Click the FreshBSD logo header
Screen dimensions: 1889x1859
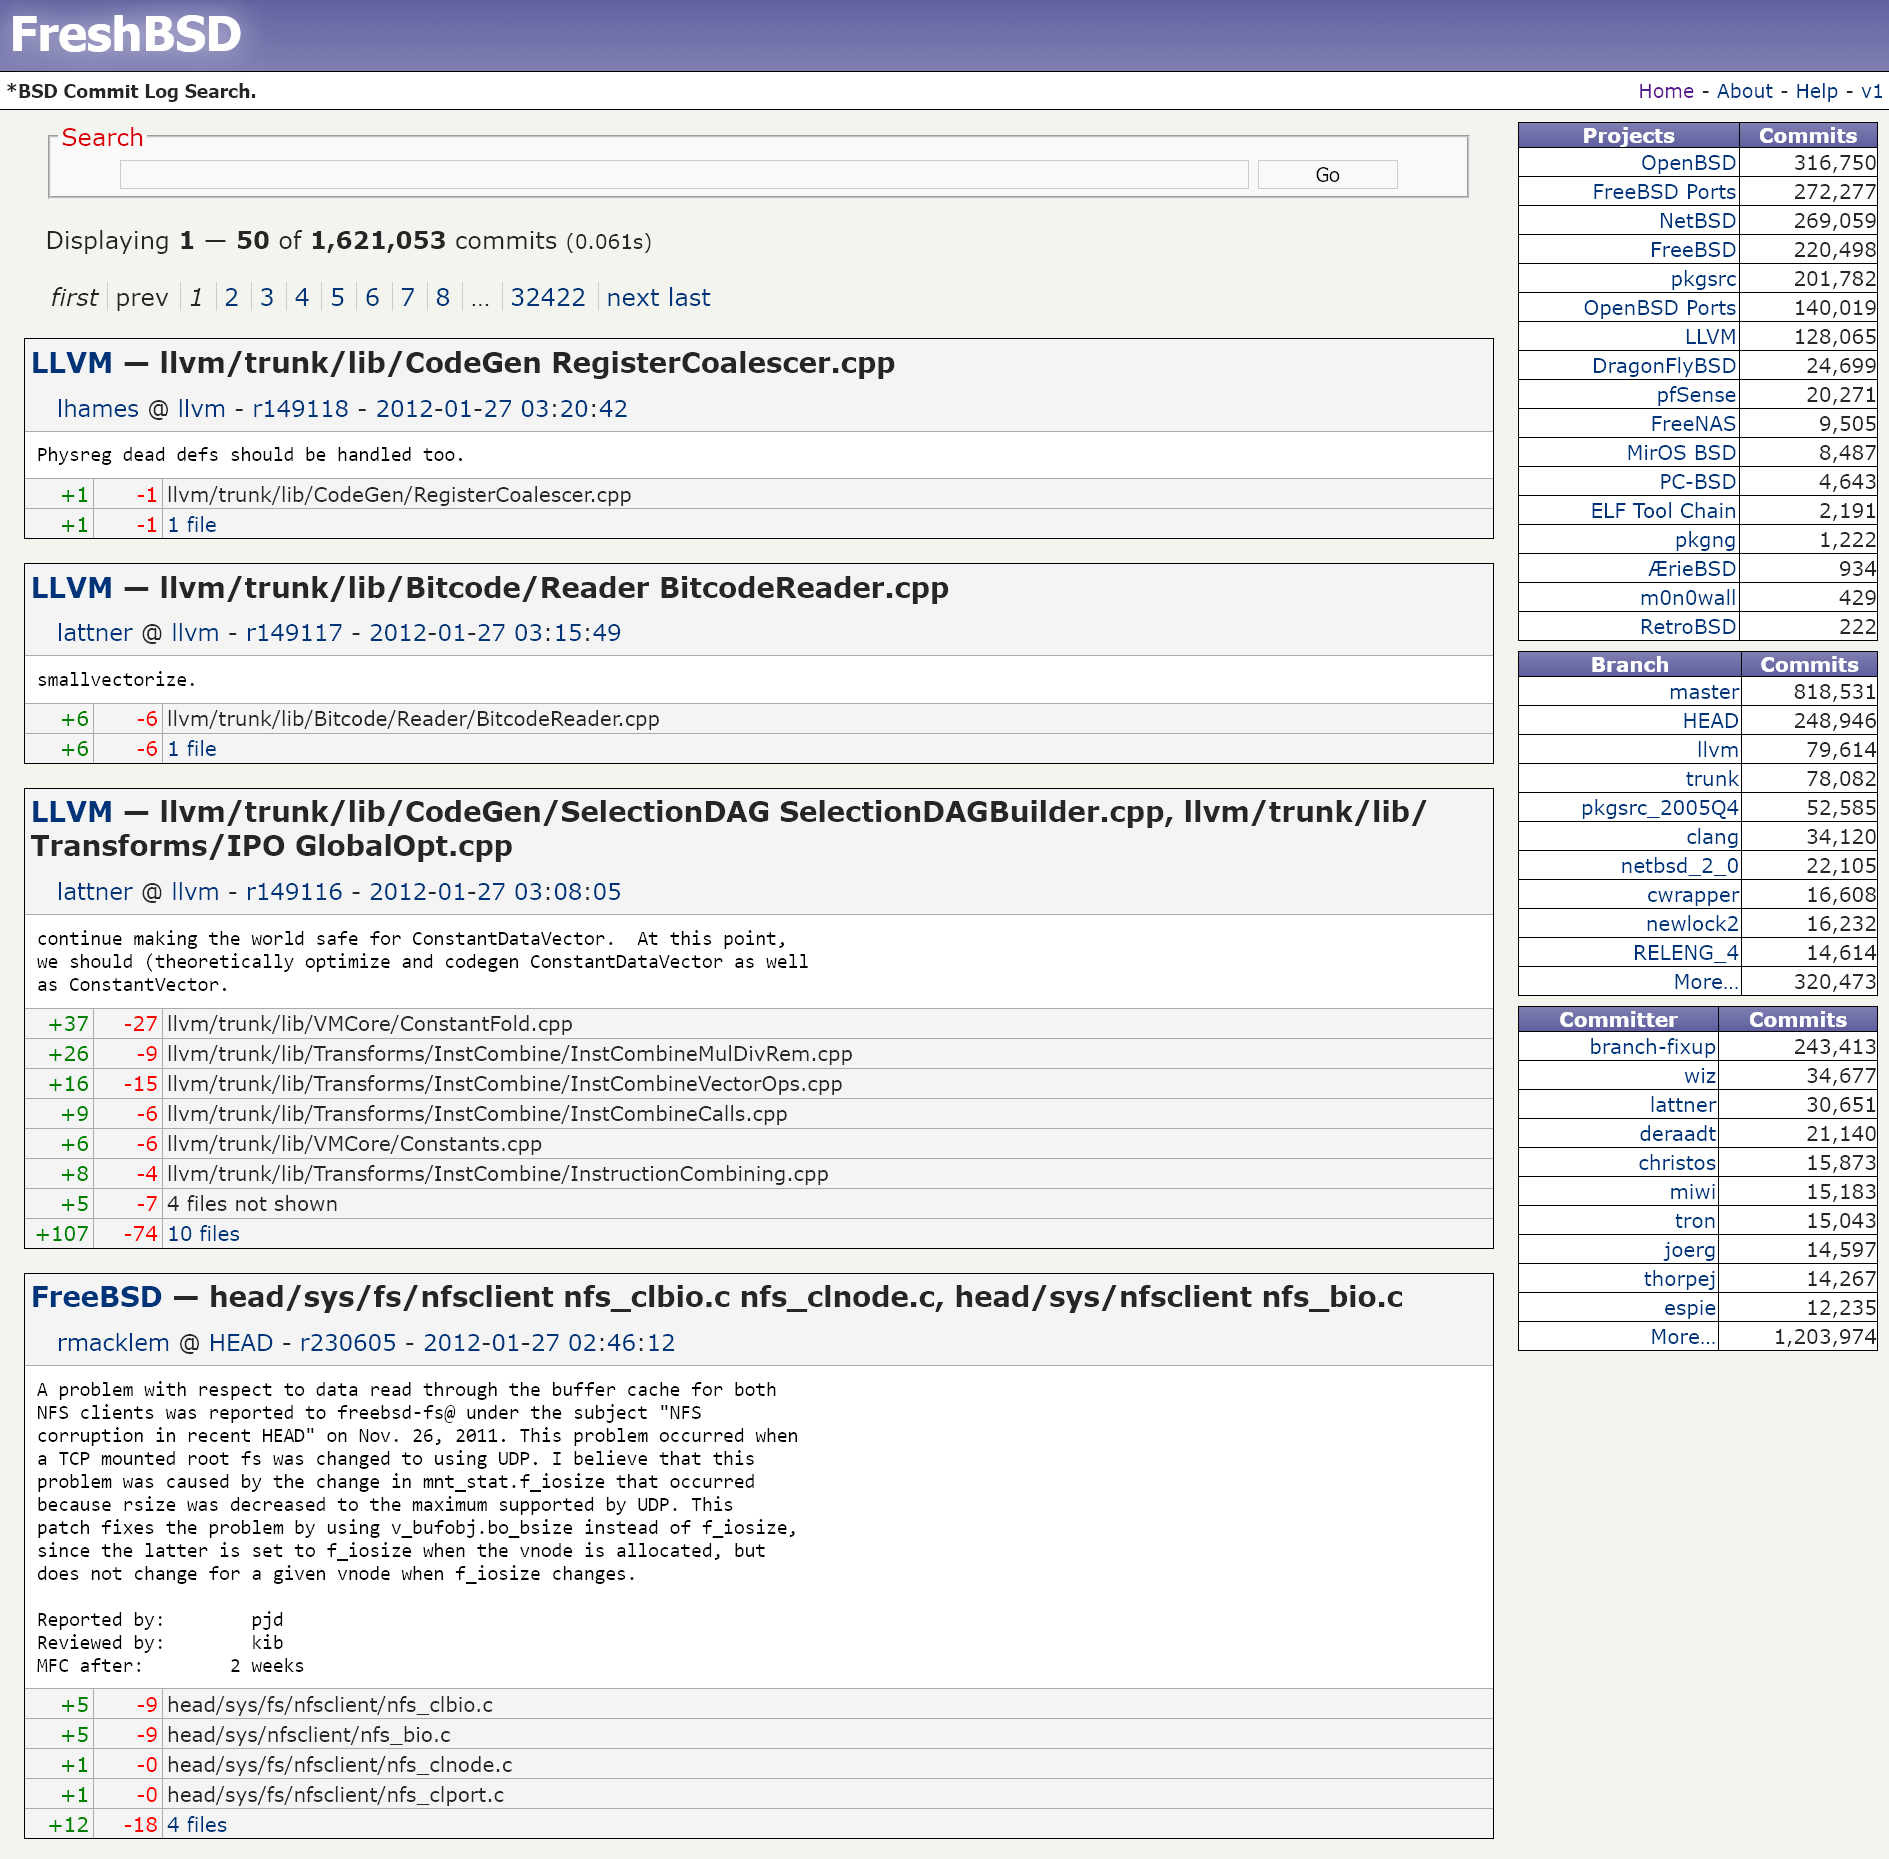tap(126, 34)
